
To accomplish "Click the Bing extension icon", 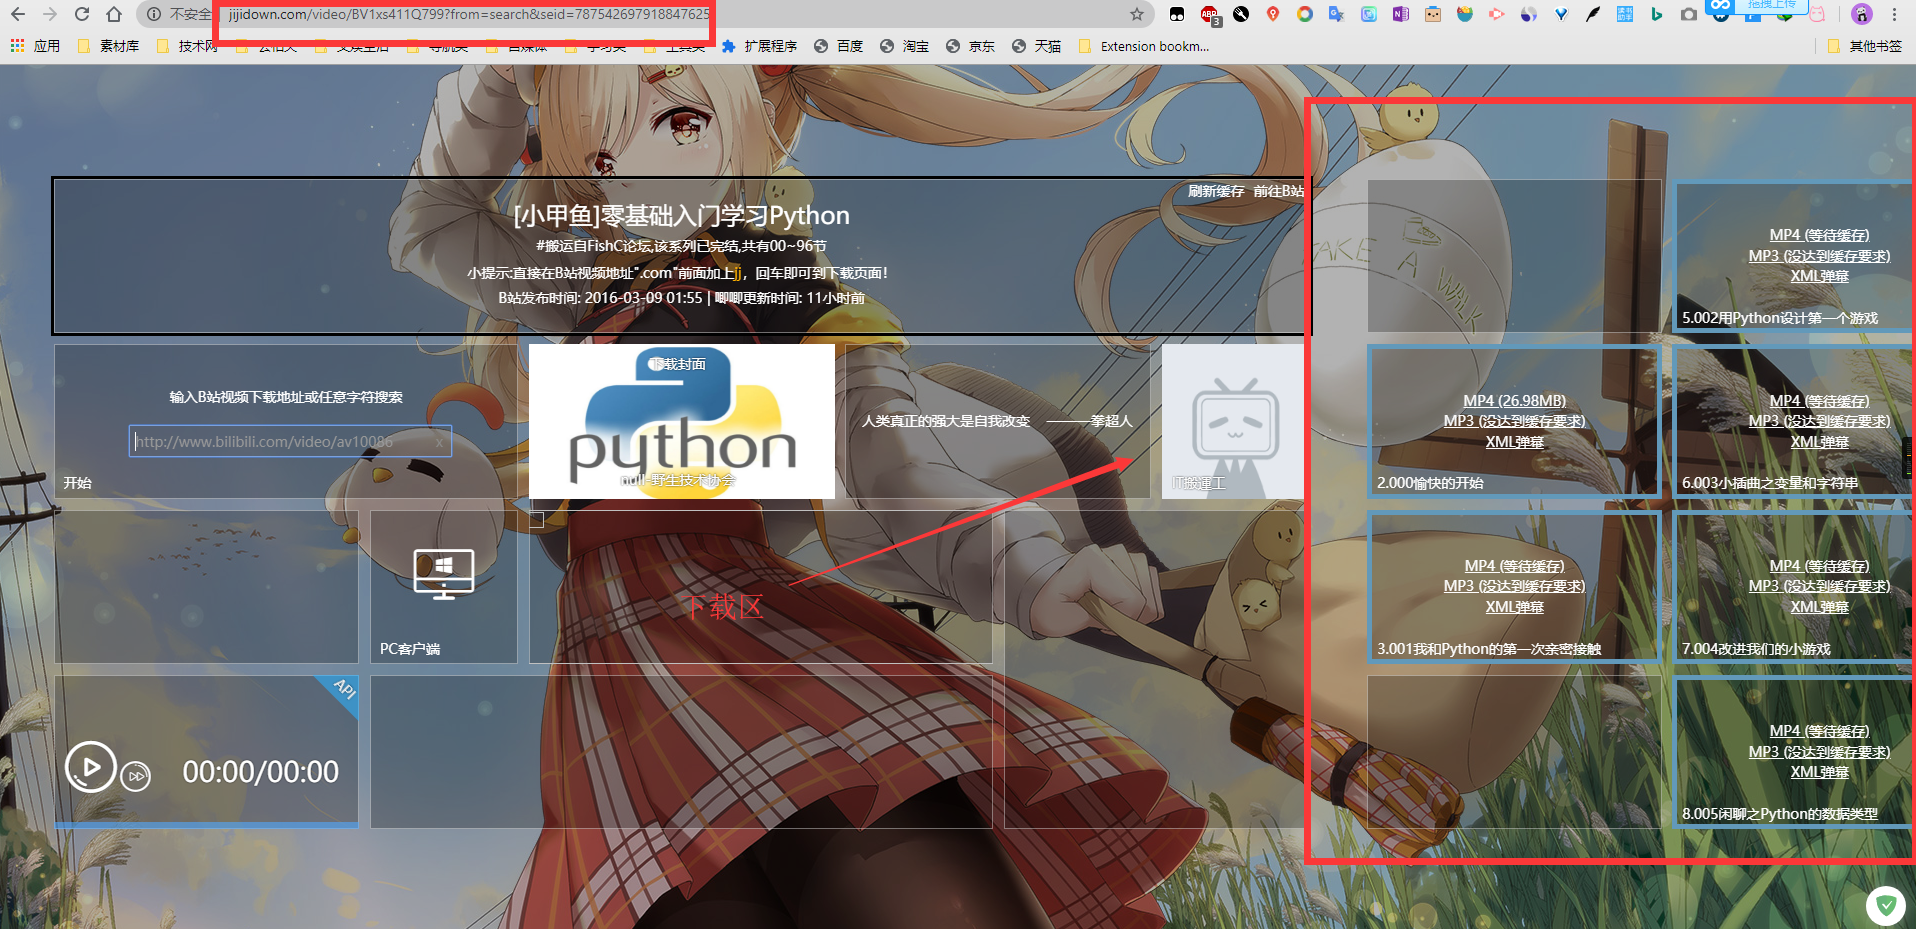I will (1657, 15).
